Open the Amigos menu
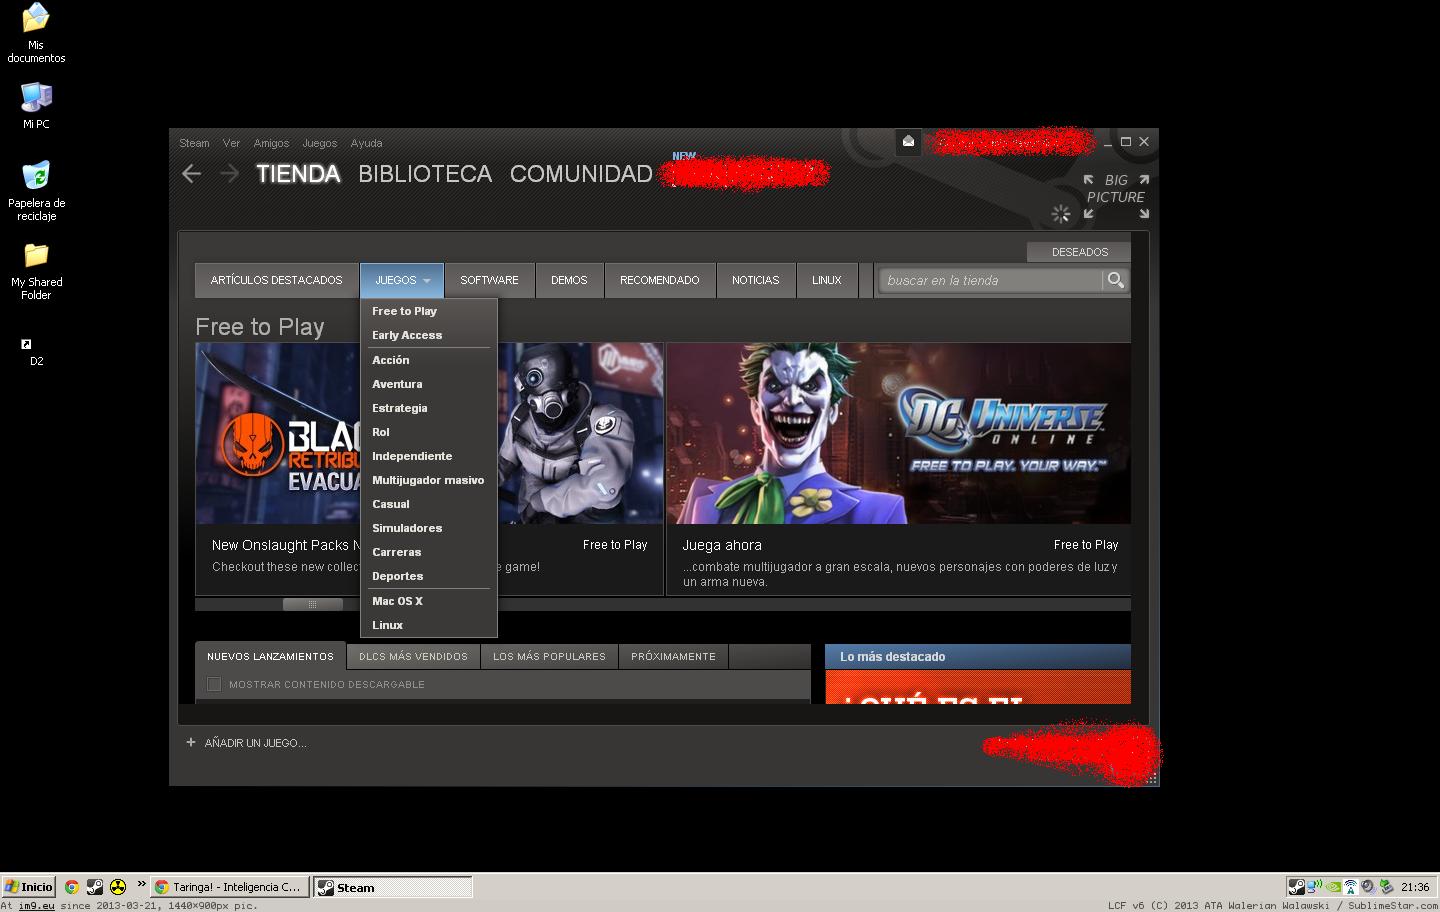Screen dimensions: 1440x912 coord(271,143)
